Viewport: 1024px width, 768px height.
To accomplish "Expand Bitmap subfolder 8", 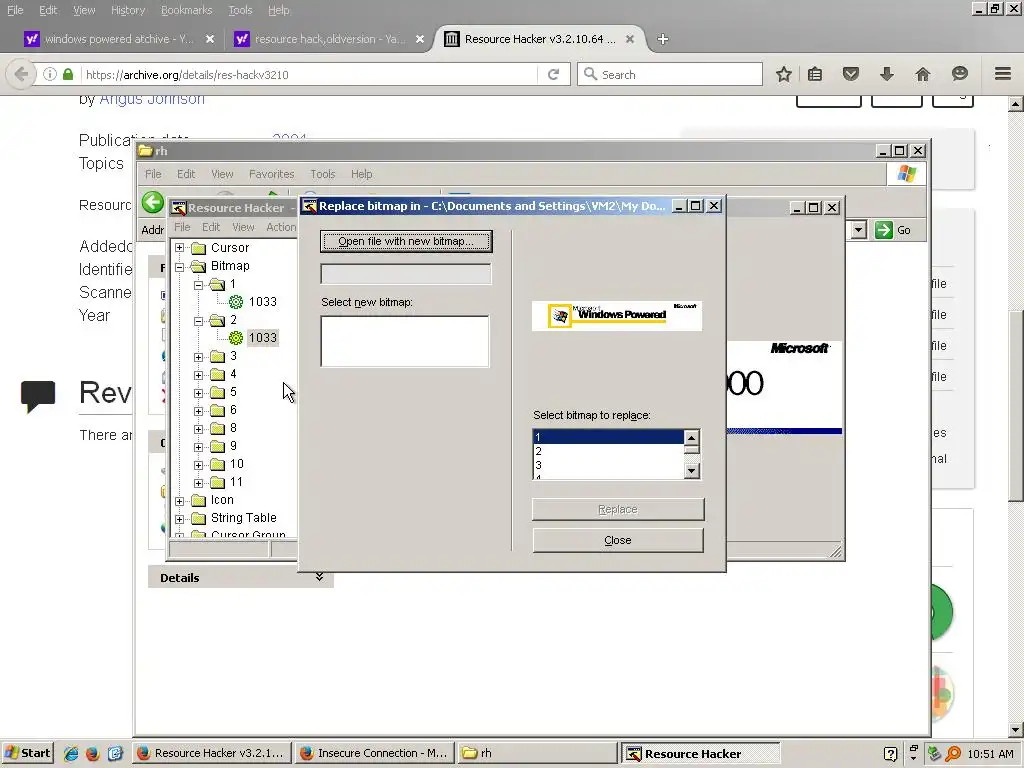I will 199,428.
